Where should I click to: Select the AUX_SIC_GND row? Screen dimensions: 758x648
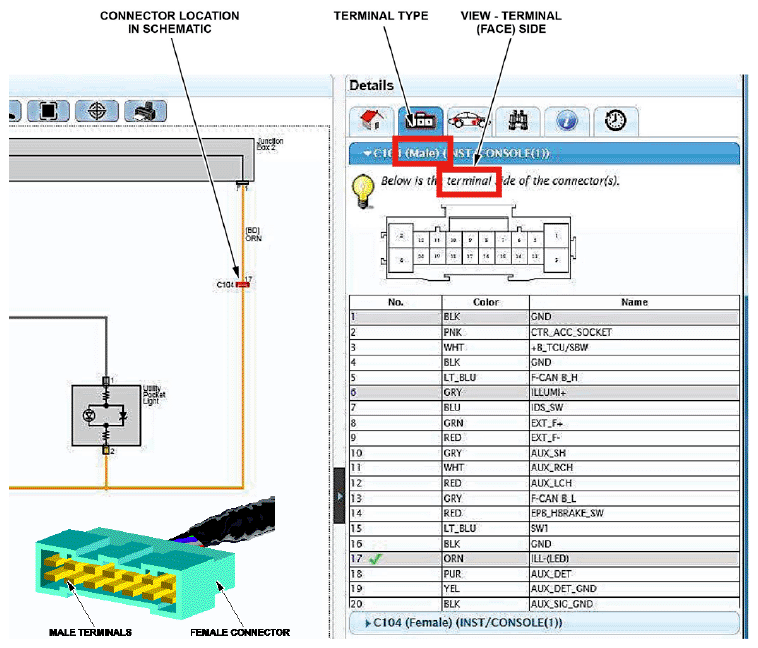(x=544, y=604)
